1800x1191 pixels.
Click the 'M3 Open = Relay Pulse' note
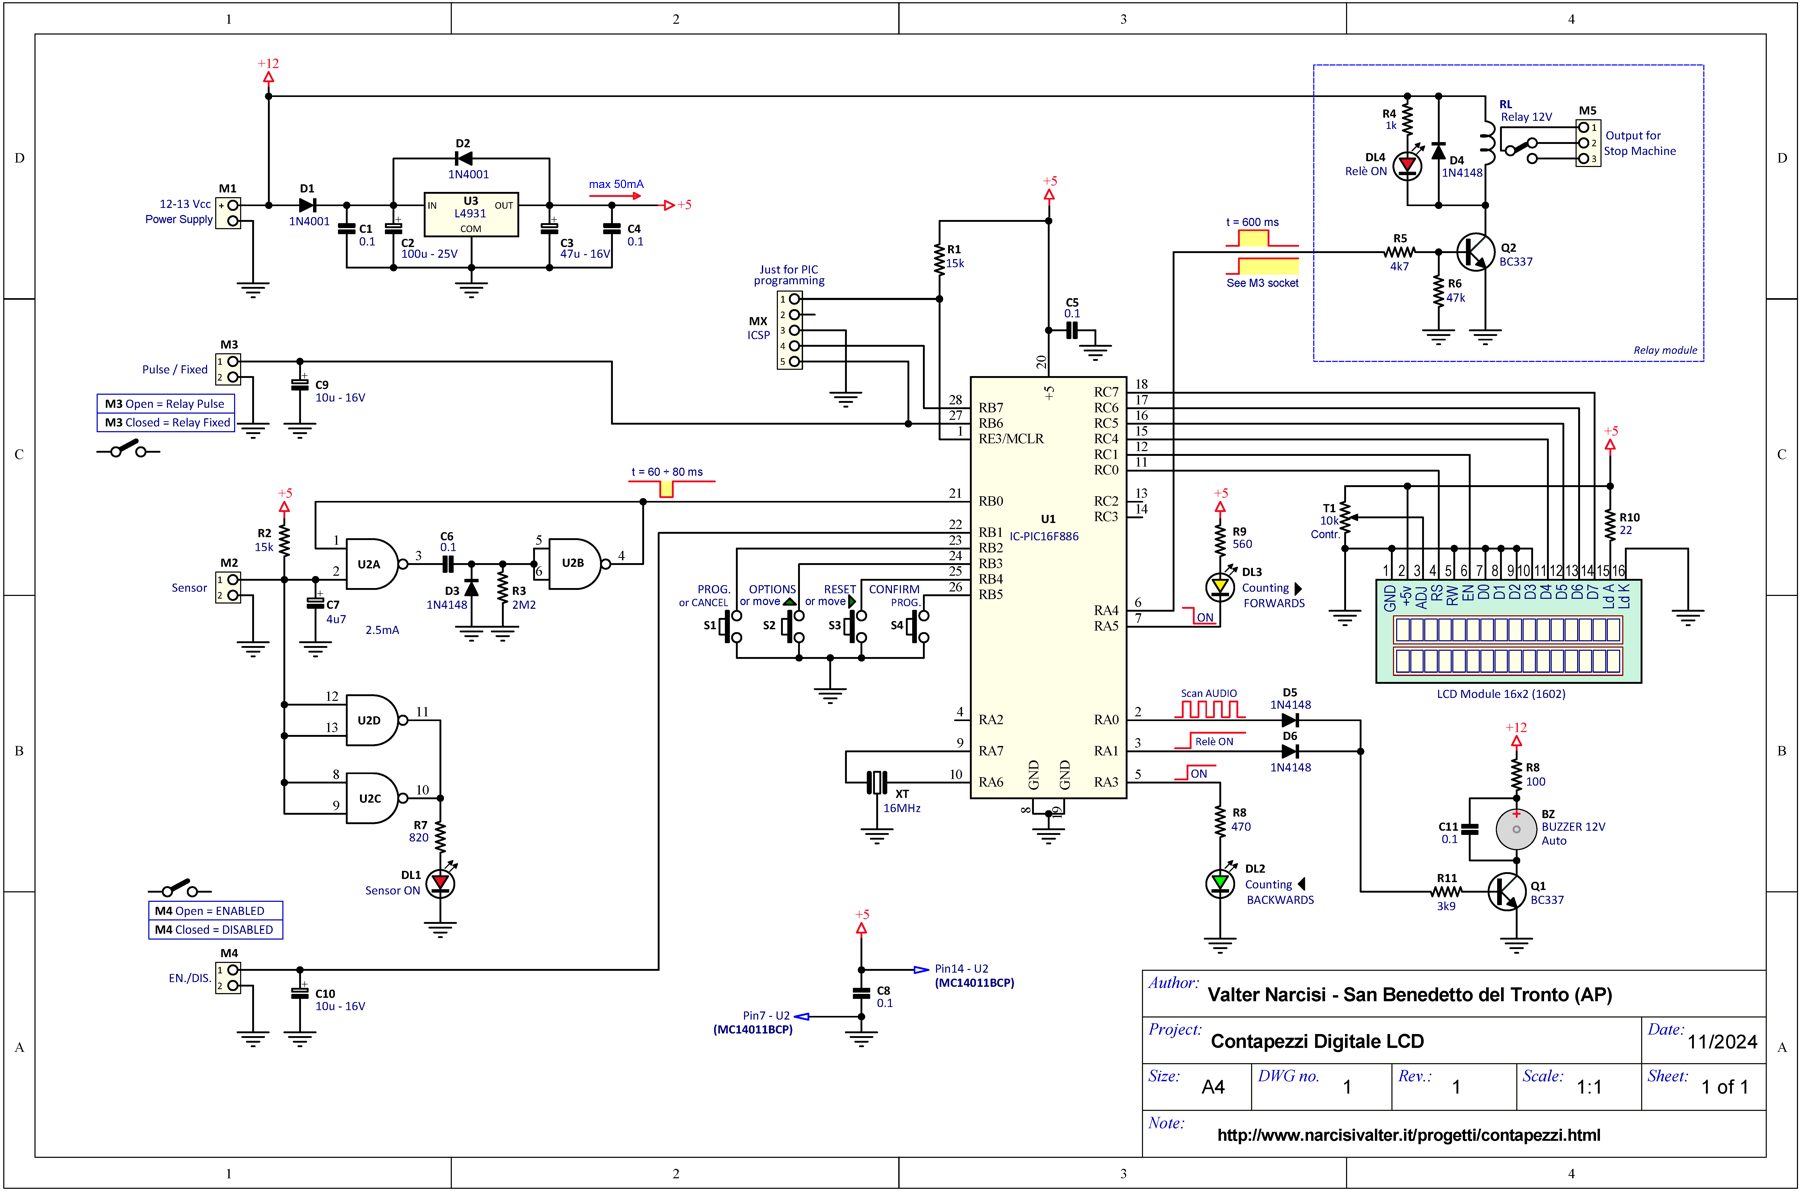[x=165, y=404]
